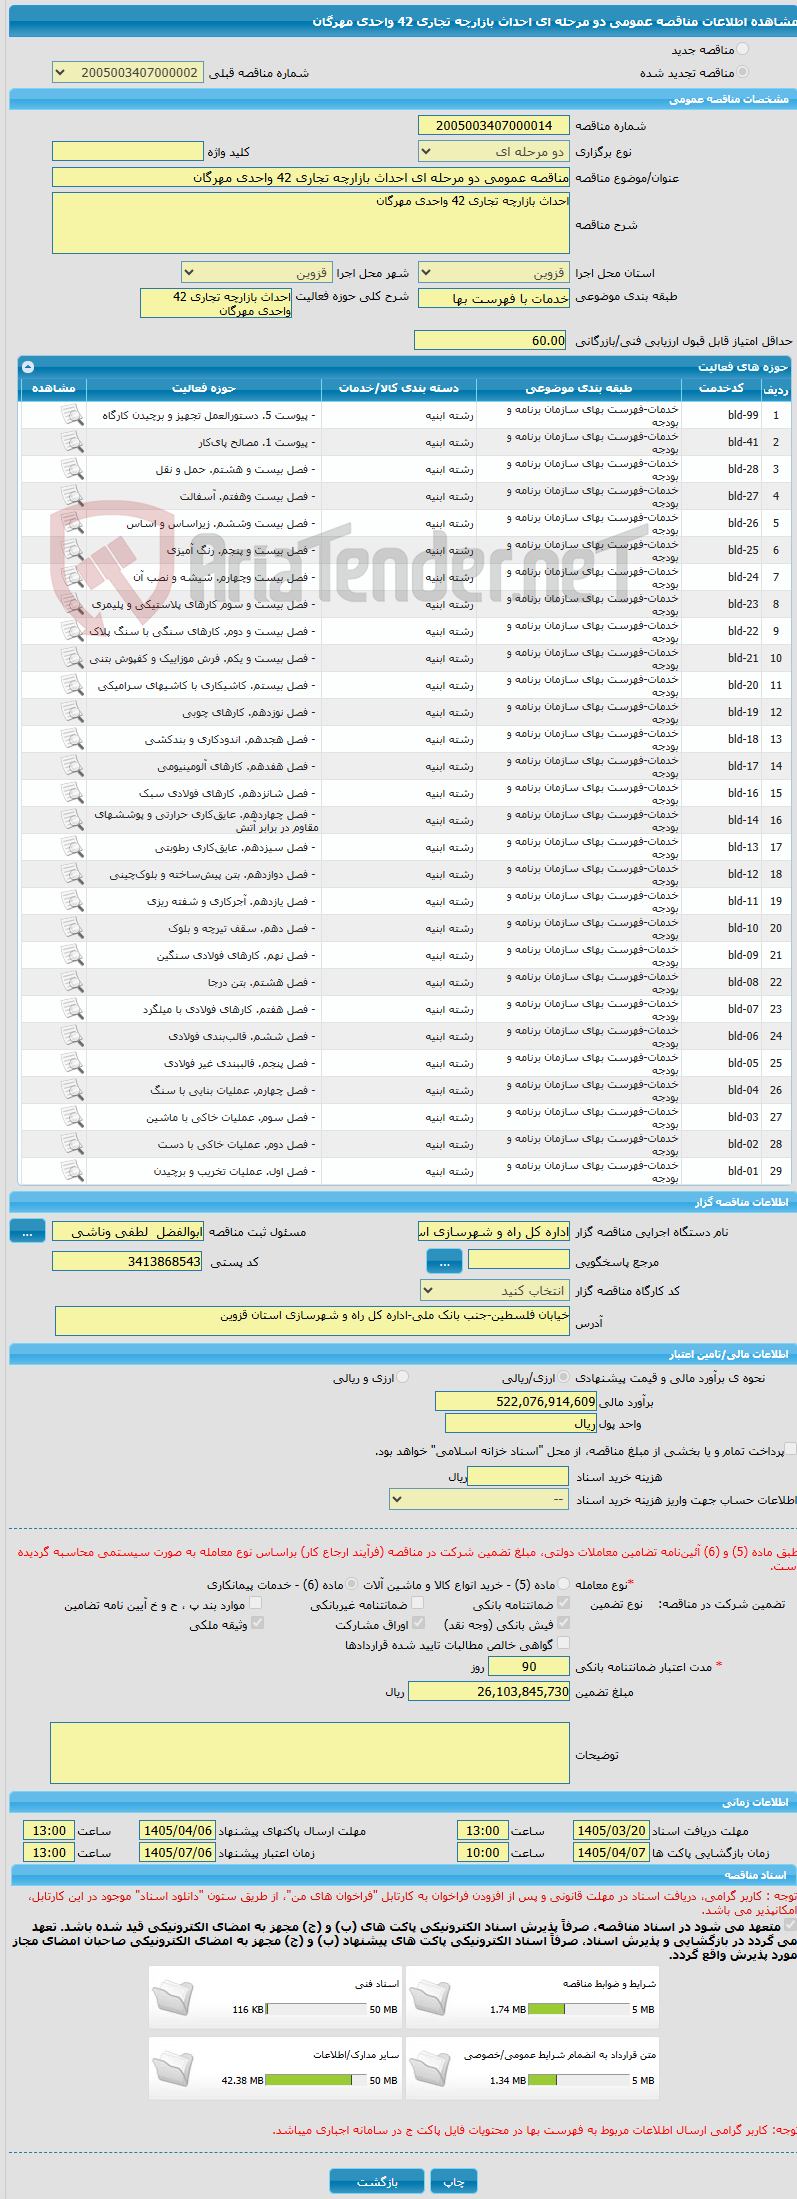Viewport: 797px width, 2199px height.
Task: Click the سایر مدارک/اطلاعات size bar
Action: (316, 2080)
